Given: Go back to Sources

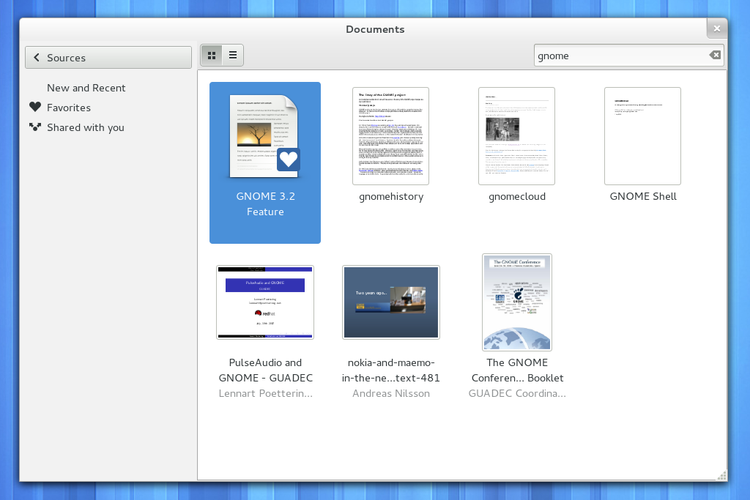Looking at the screenshot, I should coord(108,58).
